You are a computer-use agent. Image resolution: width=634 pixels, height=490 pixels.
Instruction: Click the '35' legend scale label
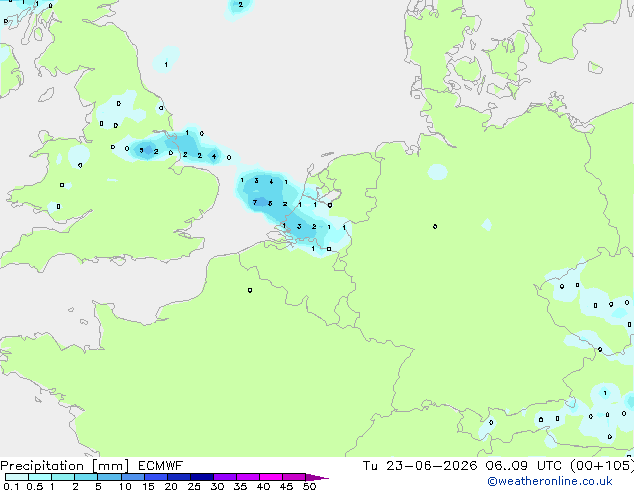240,486
